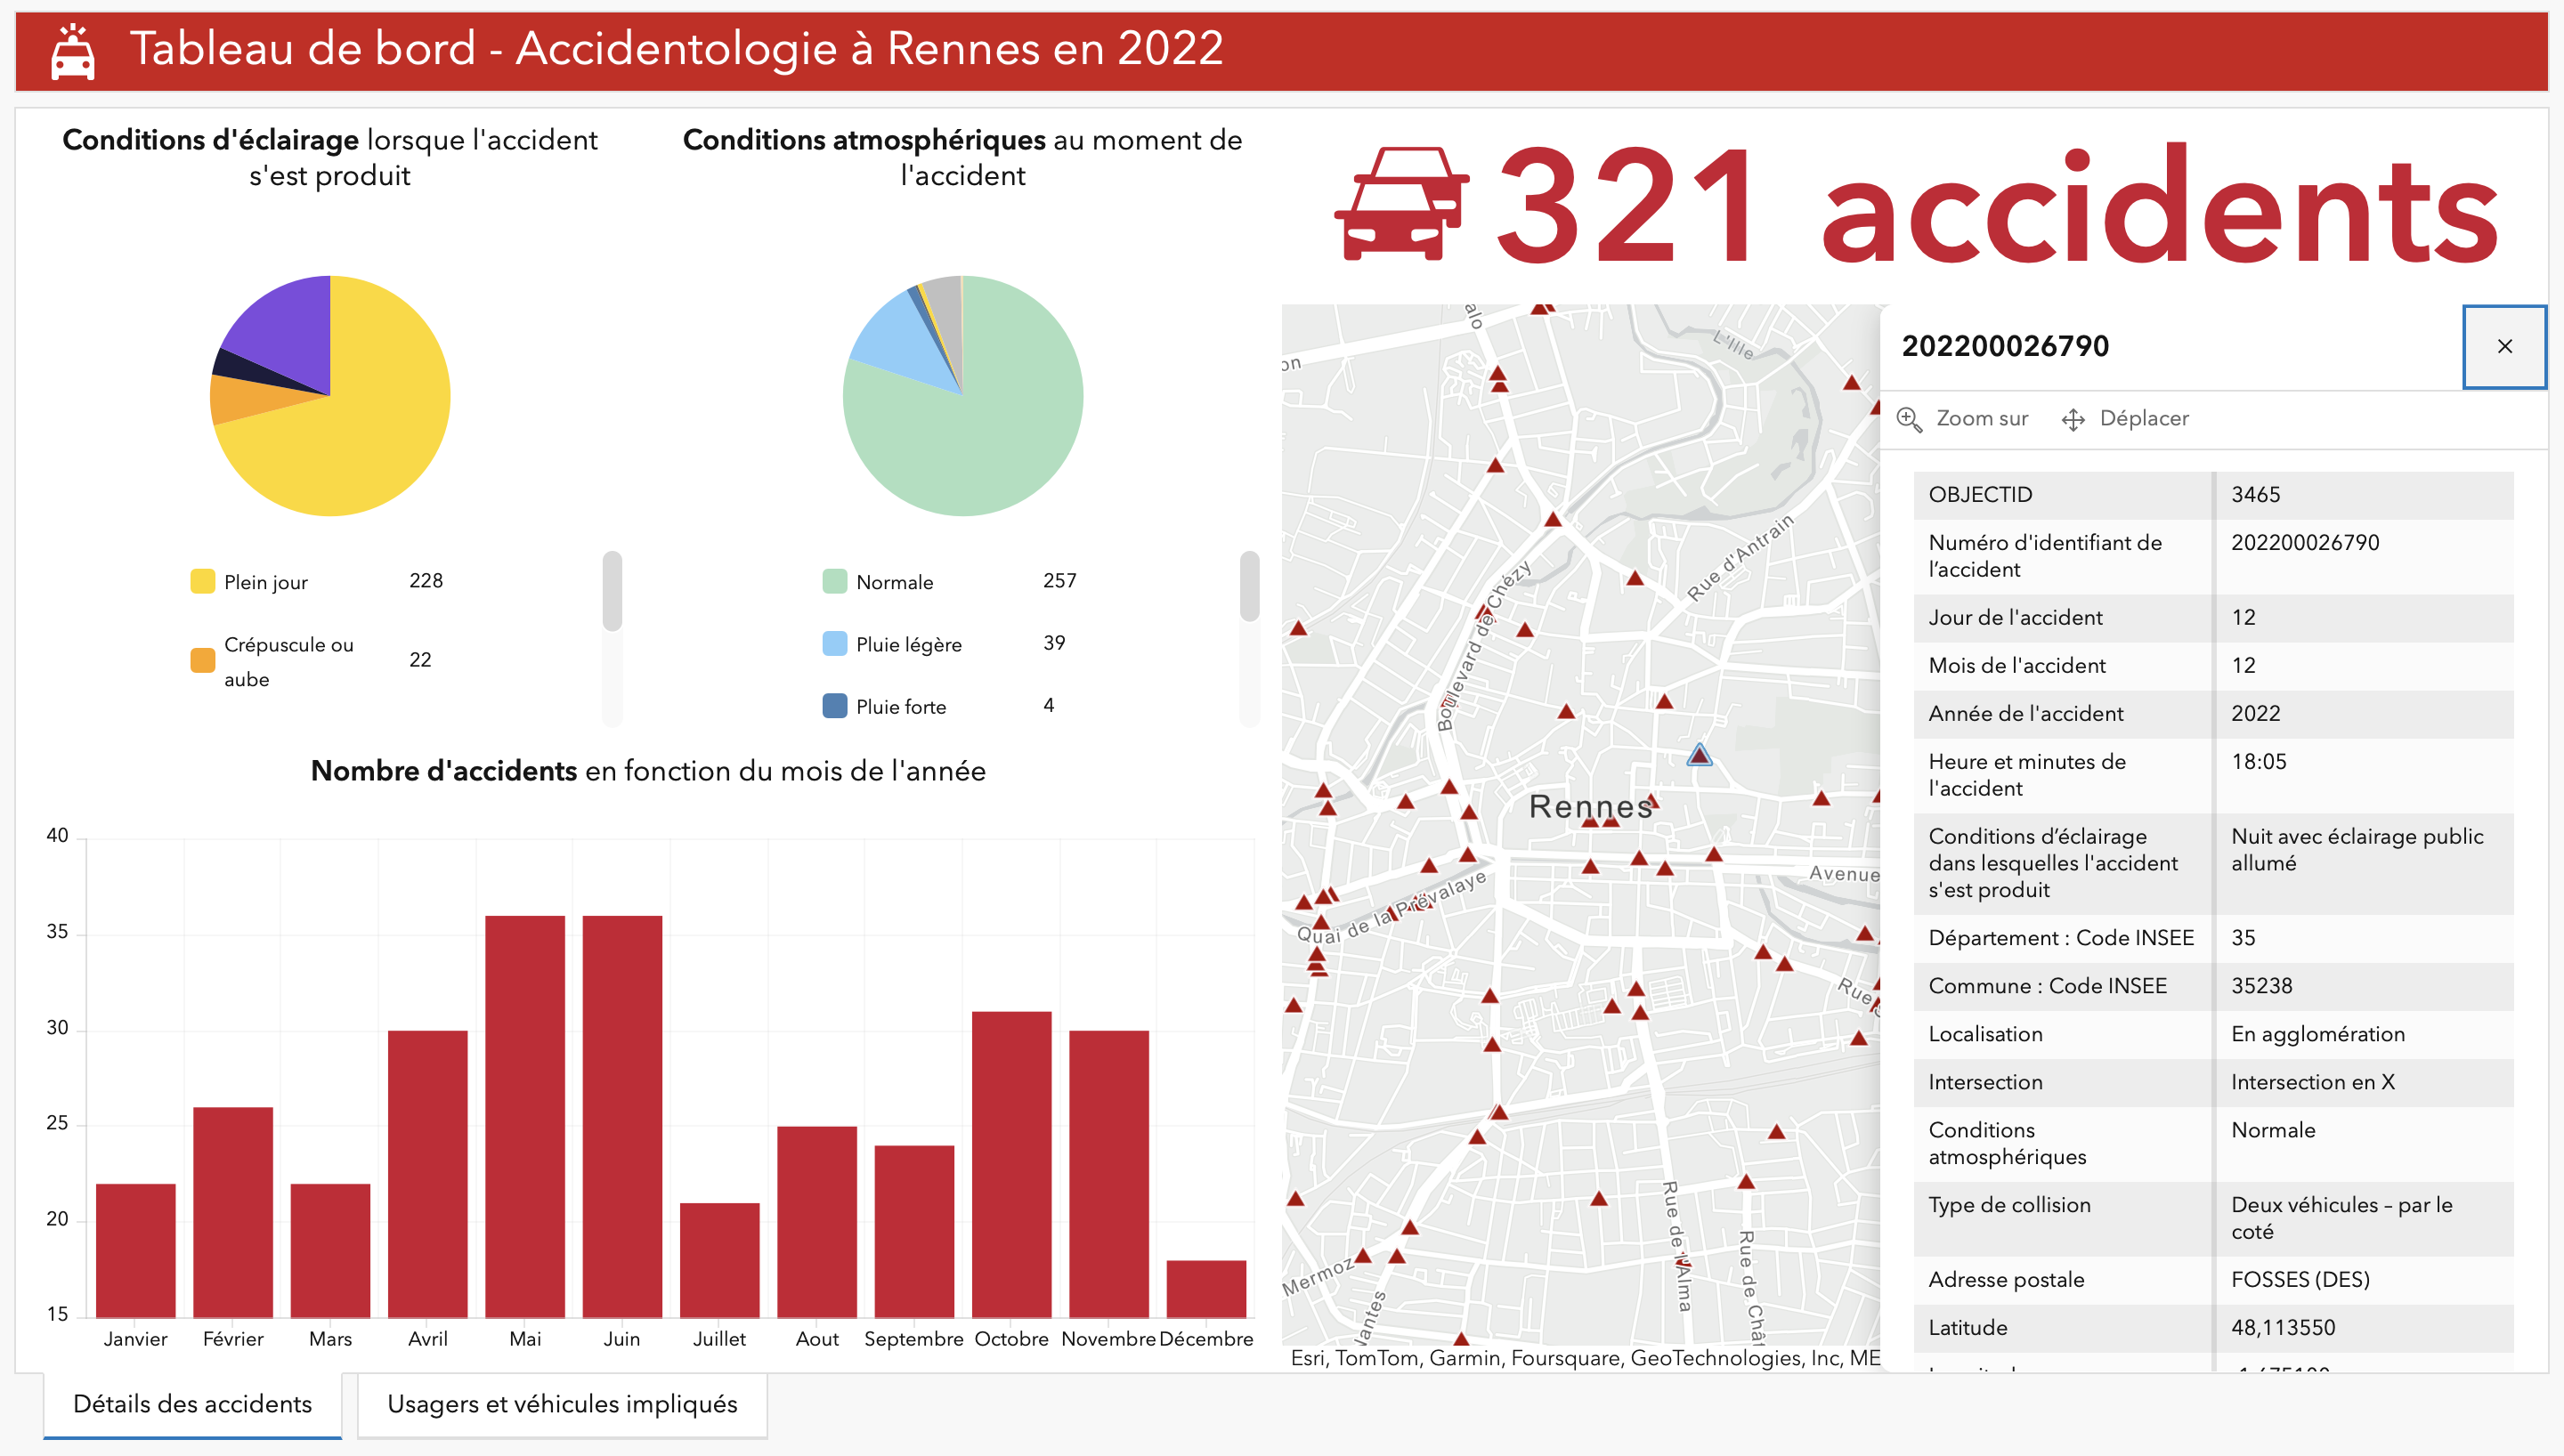Click the Juillet bar in the chart
The image size is (2564, 1456).
point(720,1260)
